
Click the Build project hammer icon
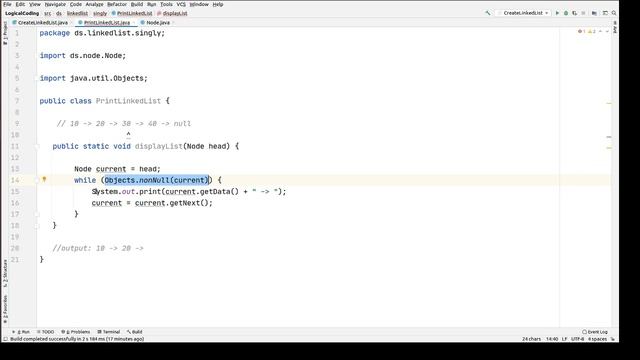click(487, 13)
